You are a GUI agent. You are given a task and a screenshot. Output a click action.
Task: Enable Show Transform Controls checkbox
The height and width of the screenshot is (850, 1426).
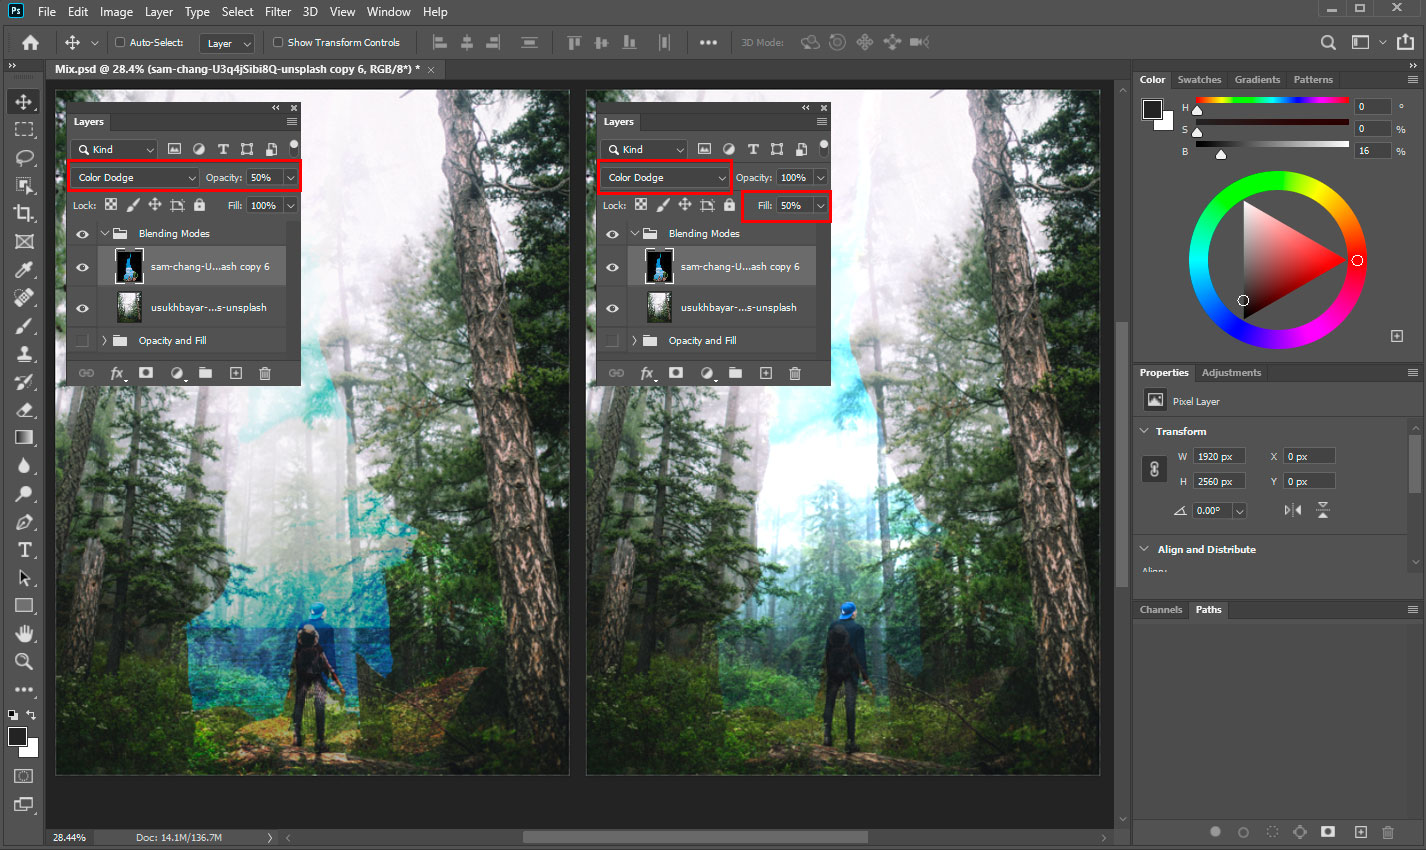tap(278, 43)
